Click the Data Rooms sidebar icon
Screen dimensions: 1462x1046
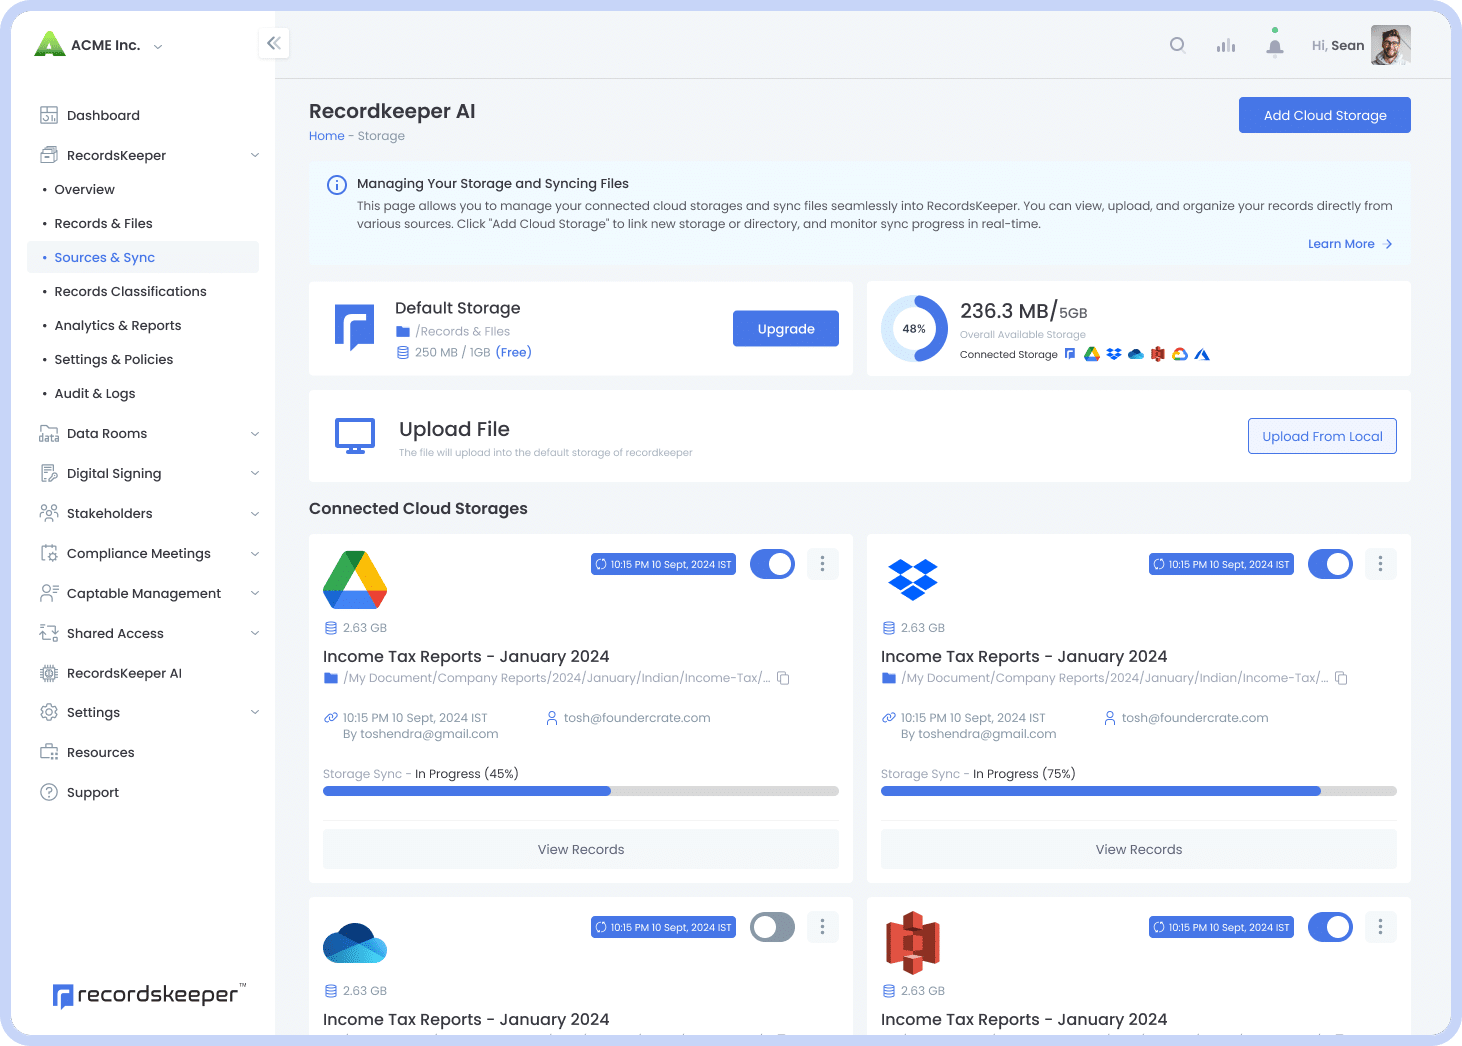pyautogui.click(x=49, y=433)
